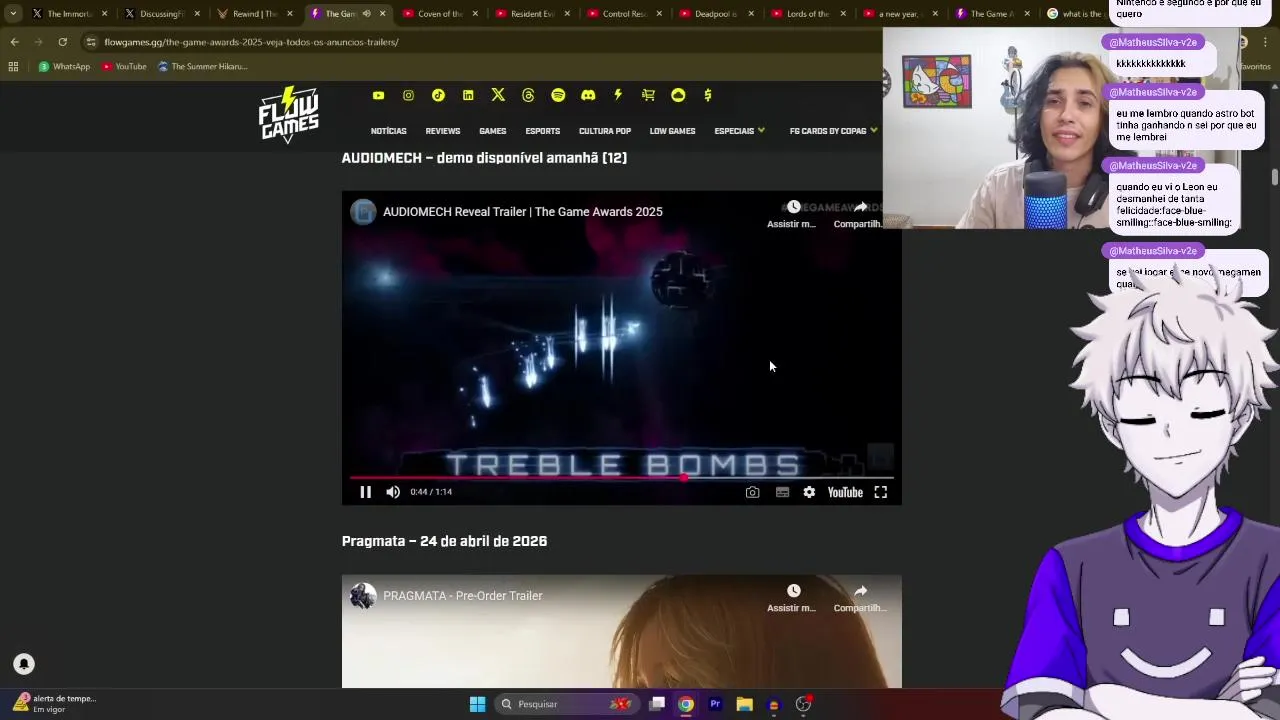Open Adobe Premiere Pro from taskbar
This screenshot has height=720, width=1280.
(x=715, y=704)
